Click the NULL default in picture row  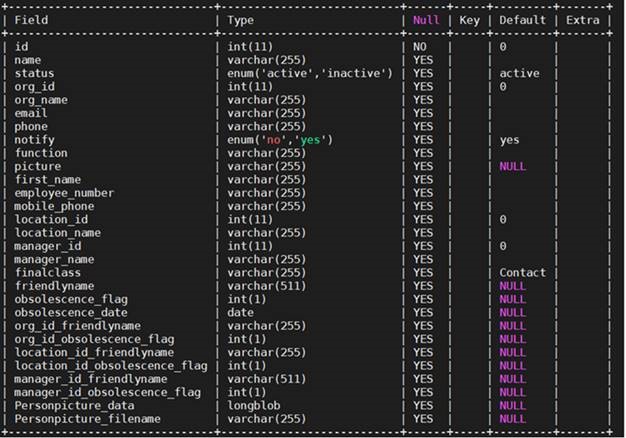click(513, 166)
